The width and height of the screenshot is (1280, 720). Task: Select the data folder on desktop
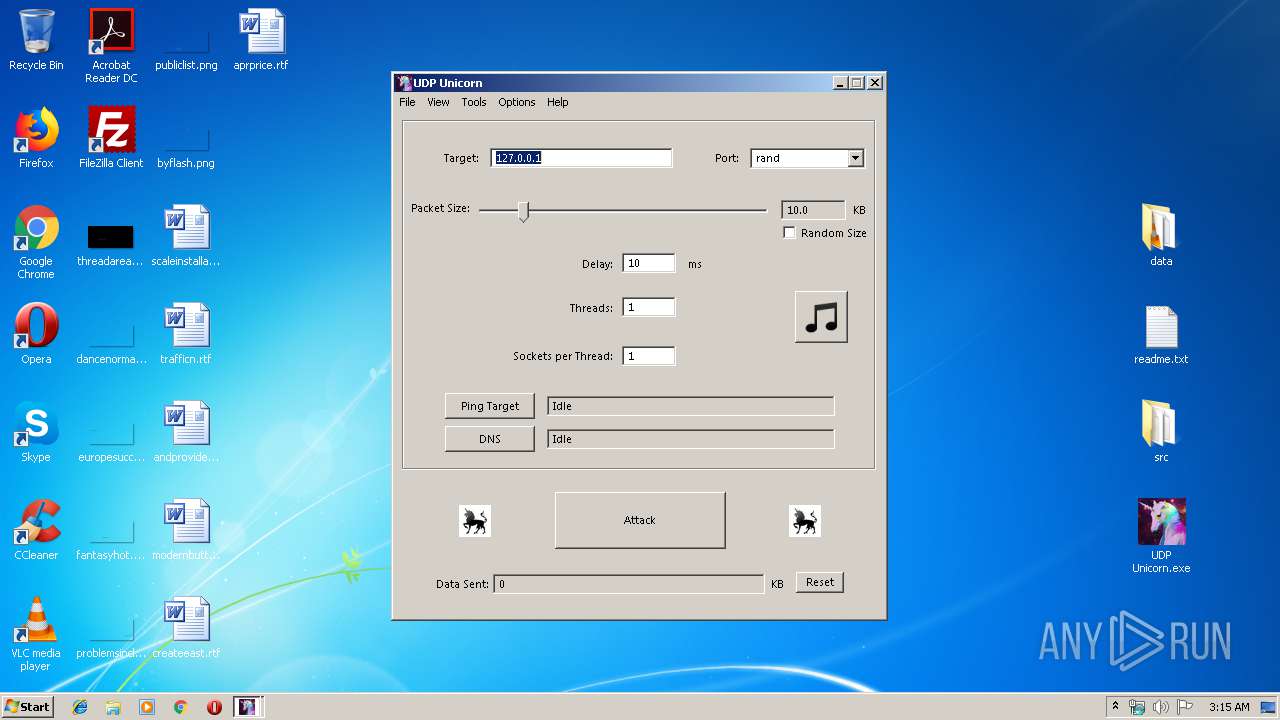tap(1161, 236)
